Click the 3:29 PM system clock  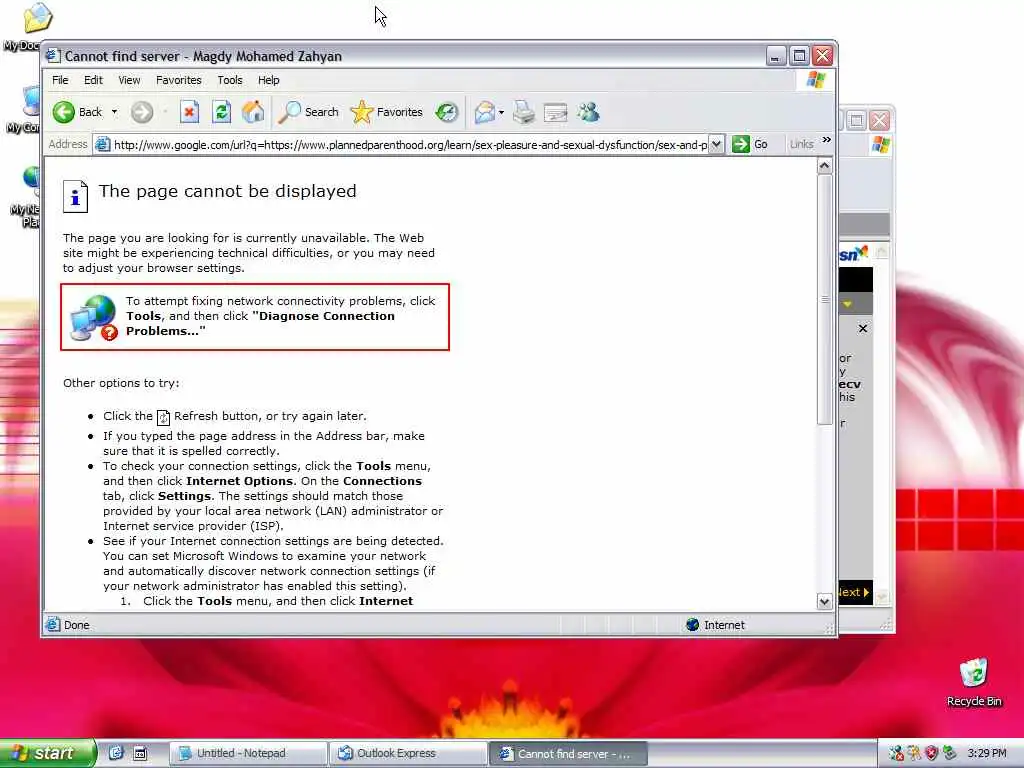[x=987, y=753]
